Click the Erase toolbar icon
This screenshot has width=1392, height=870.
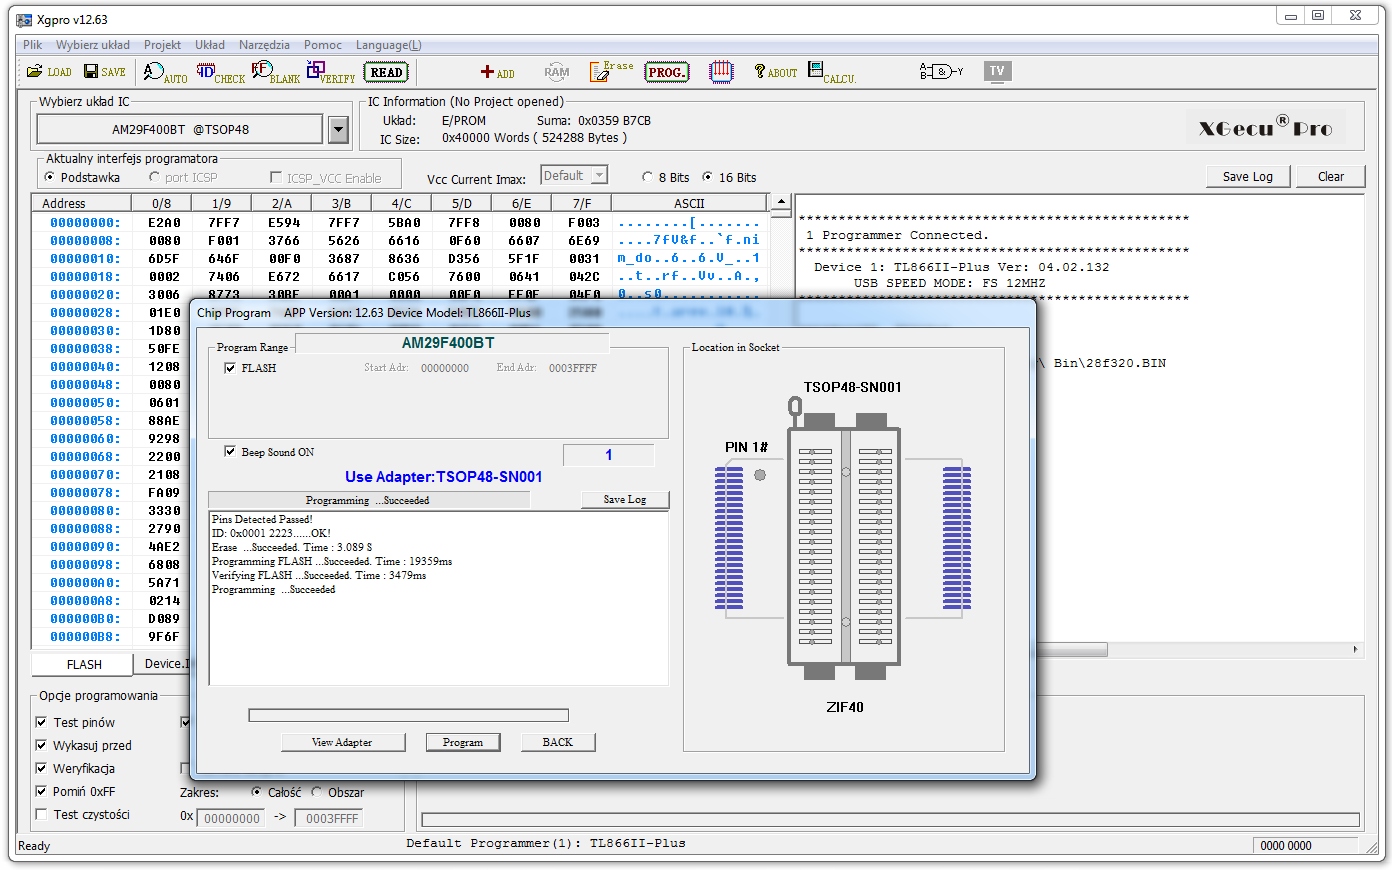coord(611,71)
